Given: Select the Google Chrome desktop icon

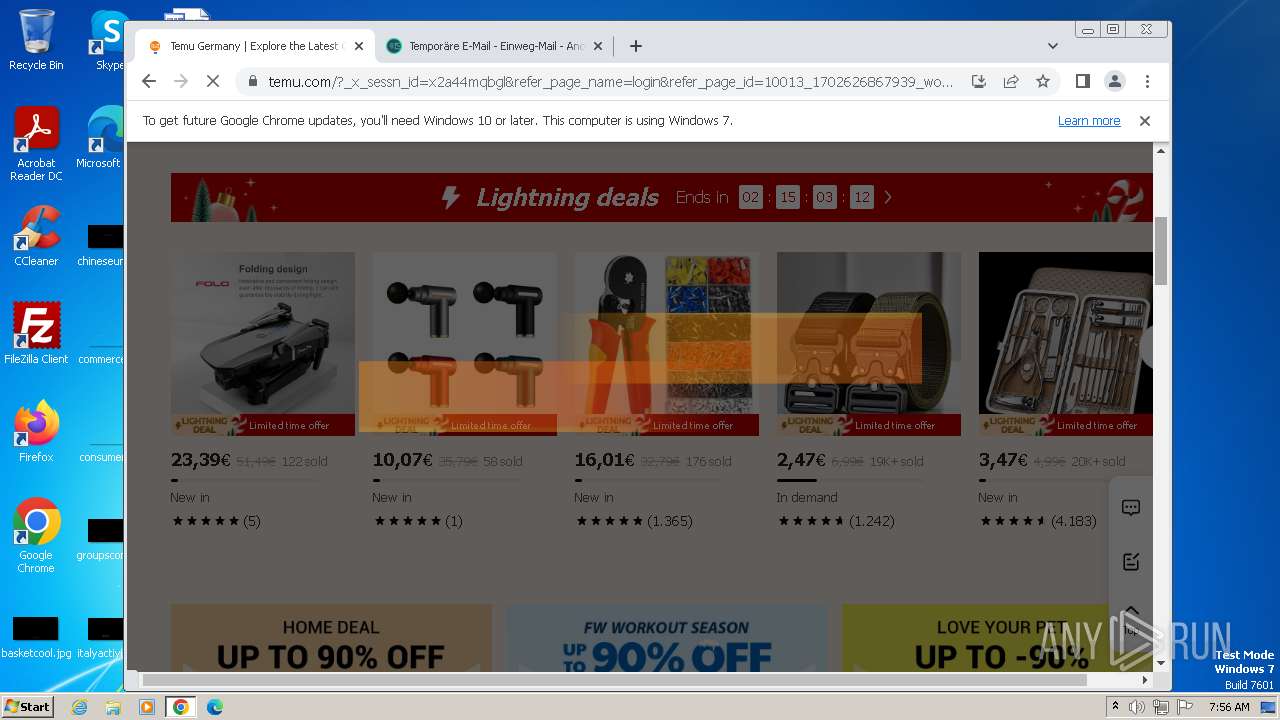Looking at the screenshot, I should coord(36,535).
